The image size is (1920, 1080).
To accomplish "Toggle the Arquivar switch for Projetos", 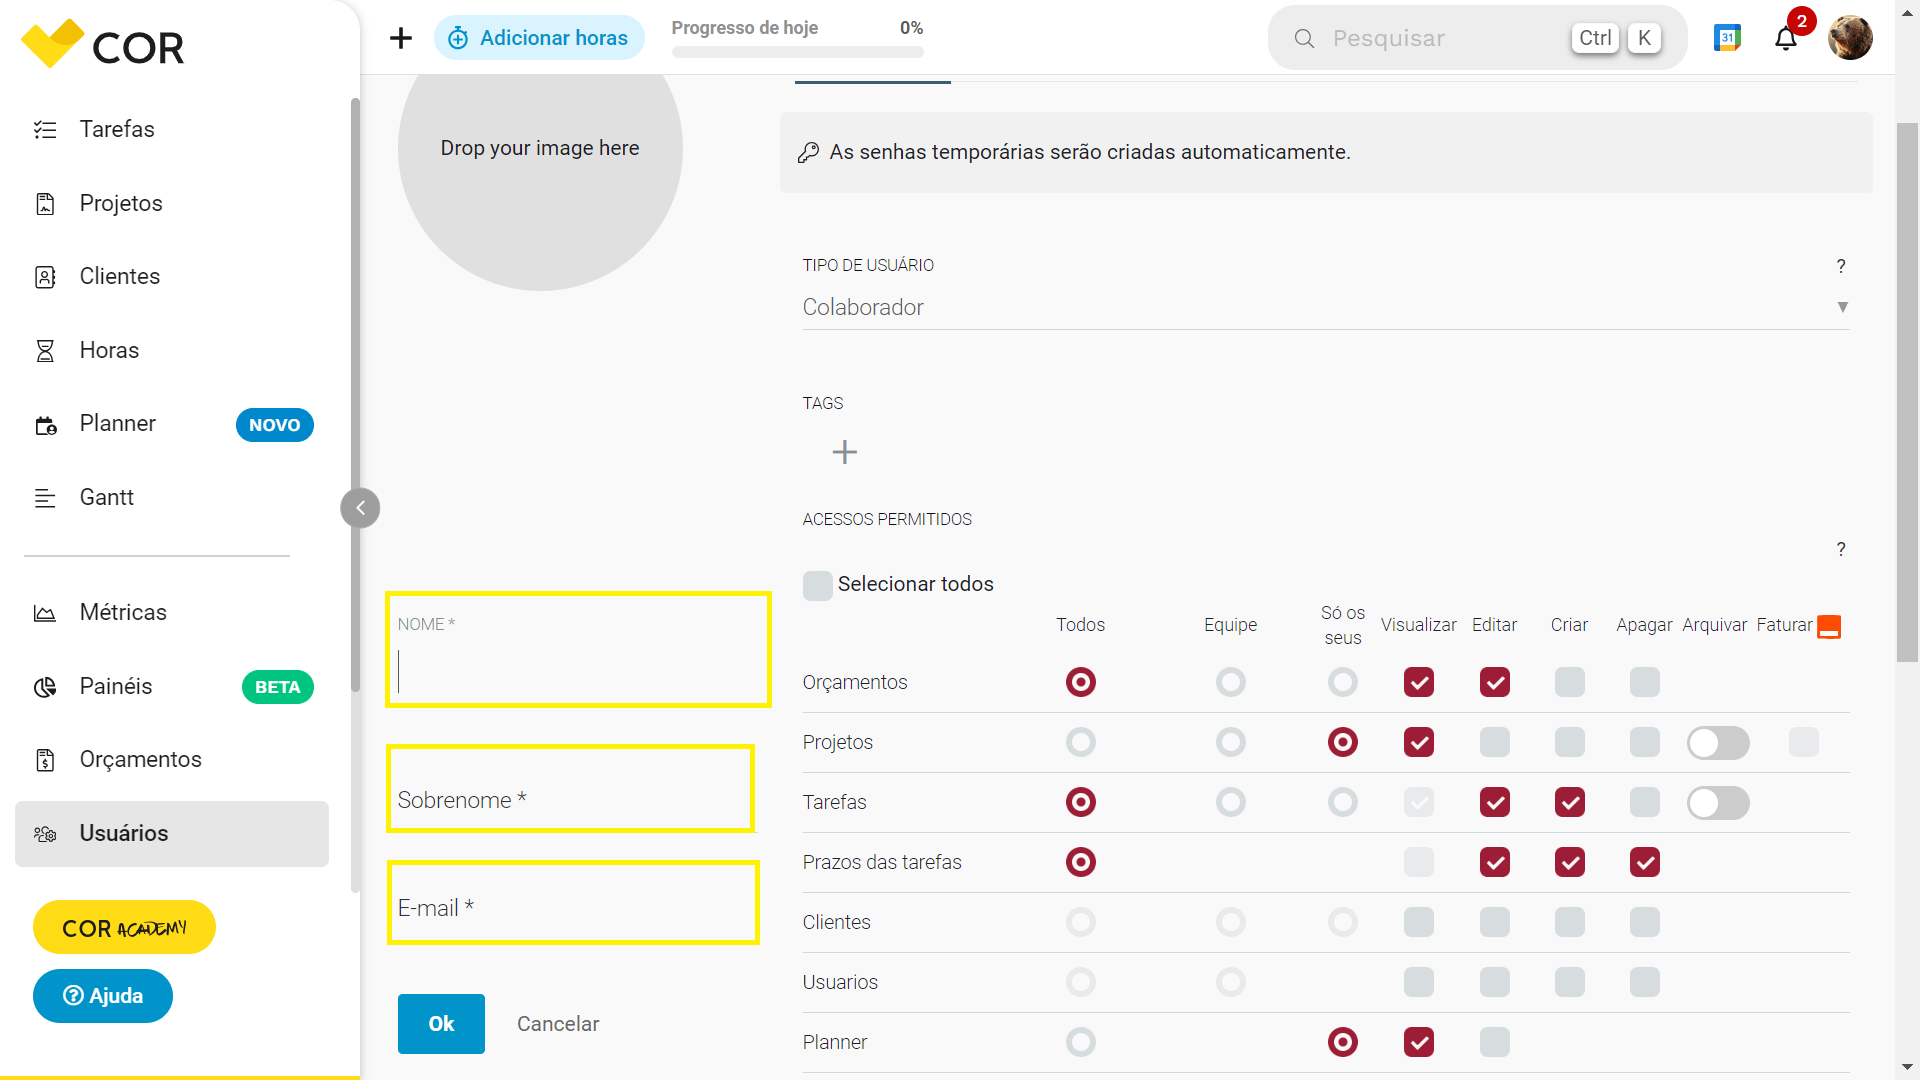I will 1718,743.
